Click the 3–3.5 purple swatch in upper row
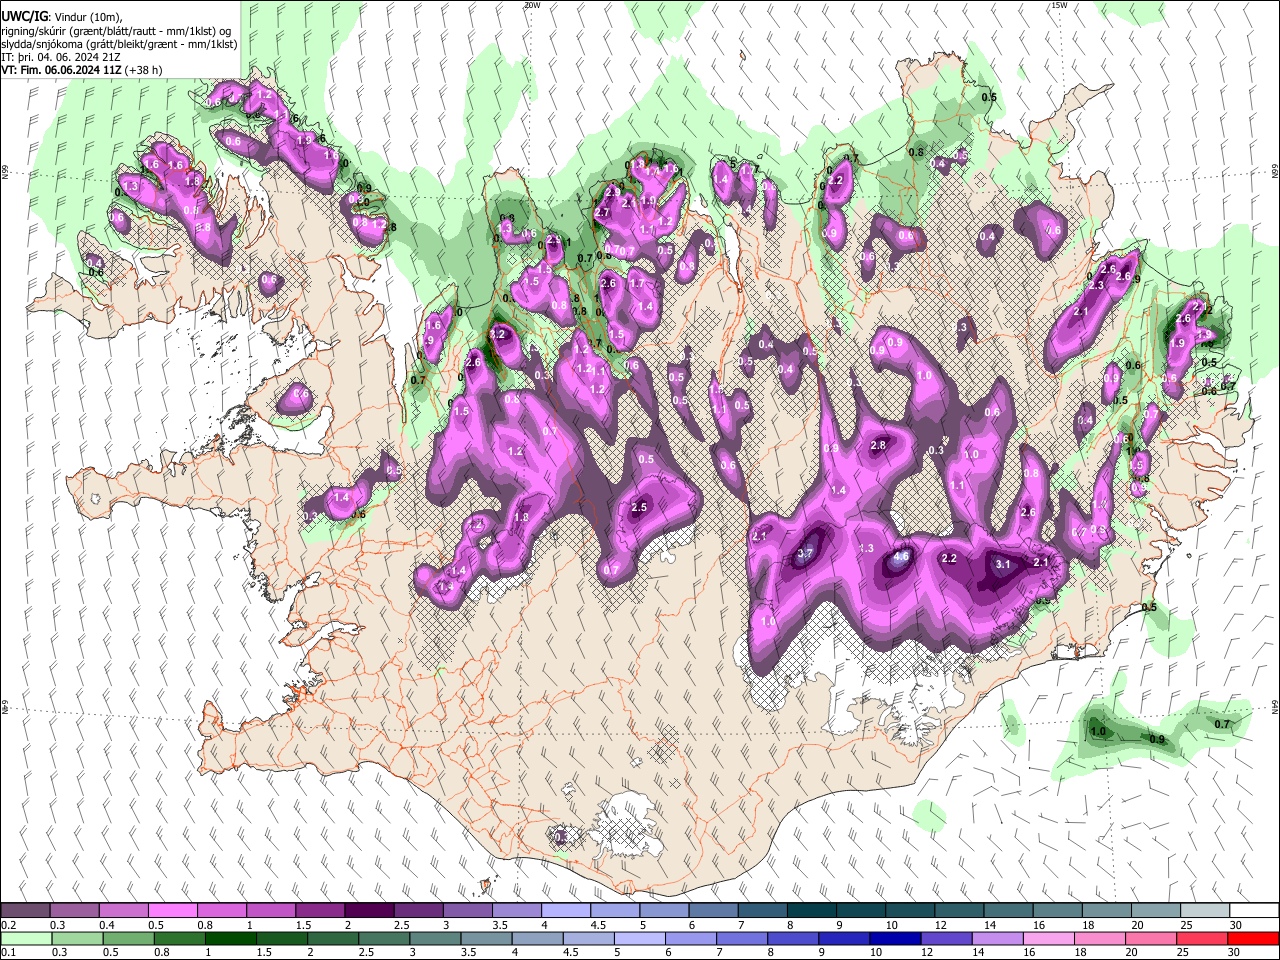The height and width of the screenshot is (960, 1280). pos(468,911)
